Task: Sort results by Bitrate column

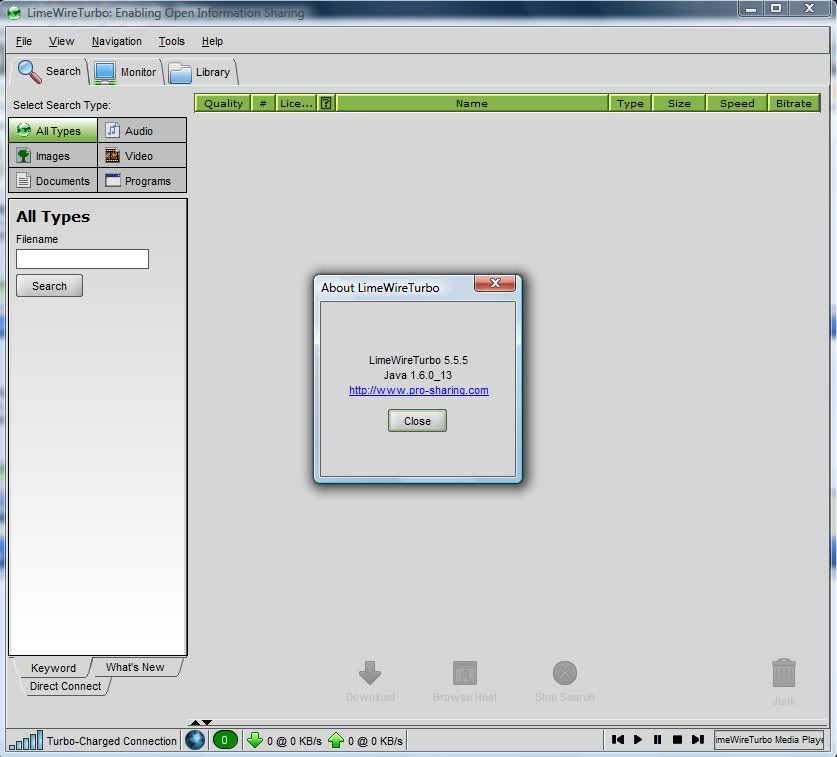Action: pos(794,103)
